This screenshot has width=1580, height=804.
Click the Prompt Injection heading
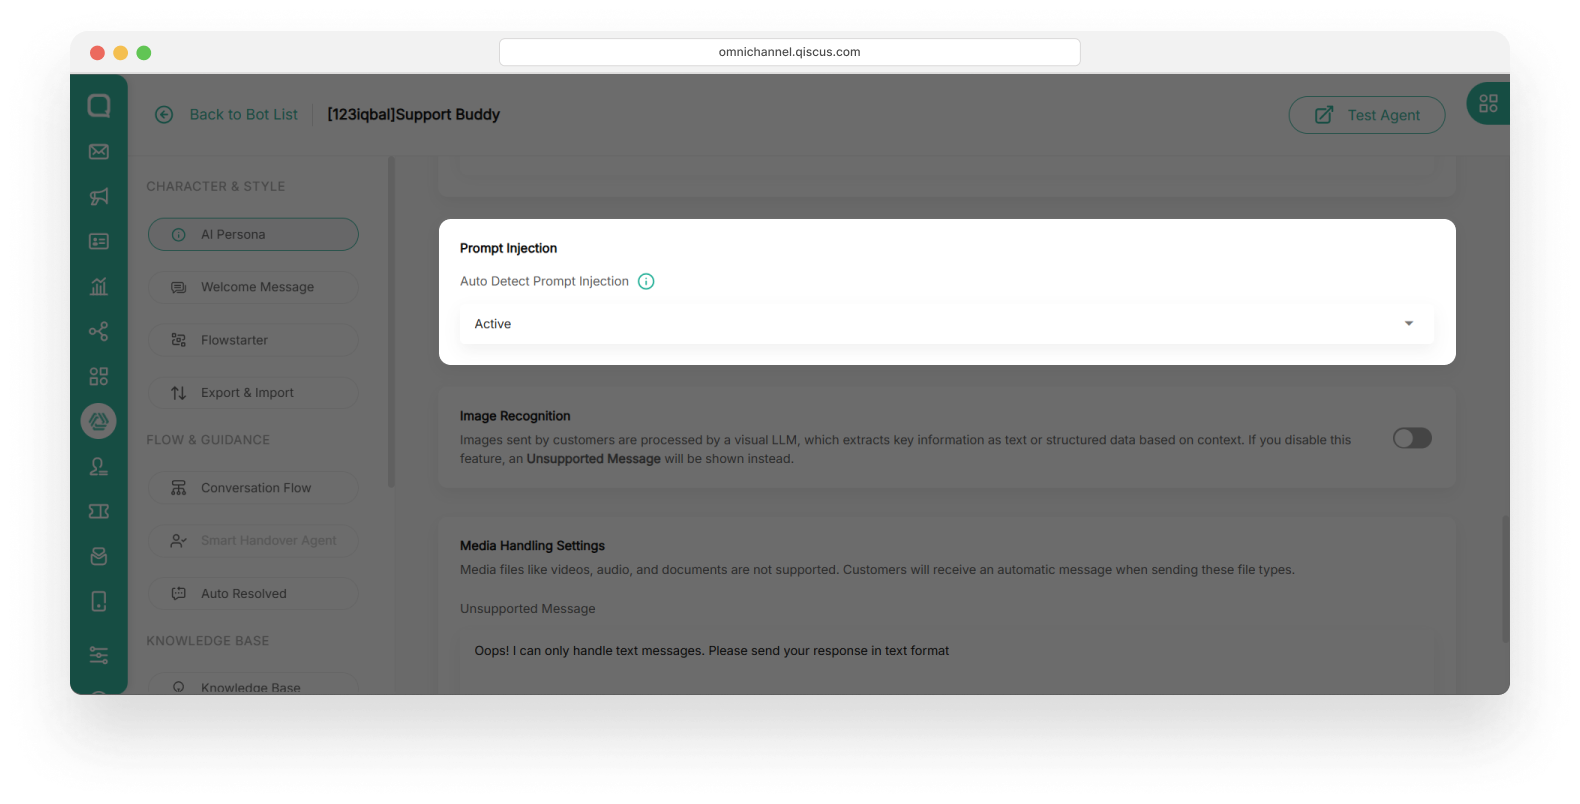coord(508,249)
